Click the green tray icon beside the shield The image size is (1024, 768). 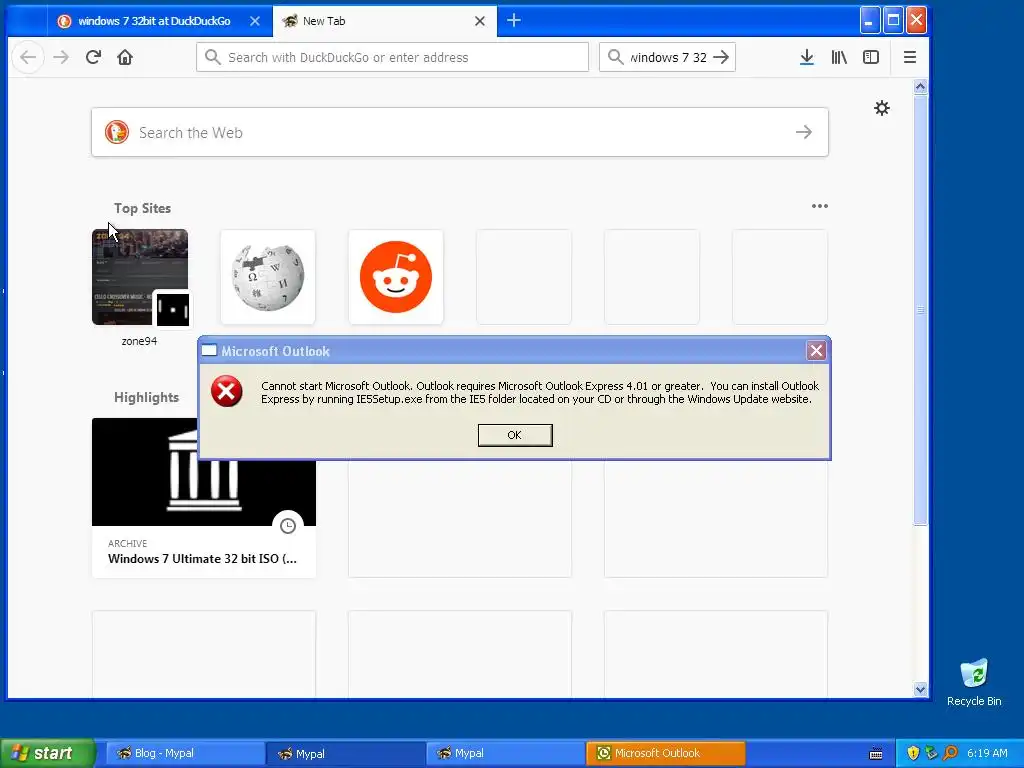[x=932, y=753]
